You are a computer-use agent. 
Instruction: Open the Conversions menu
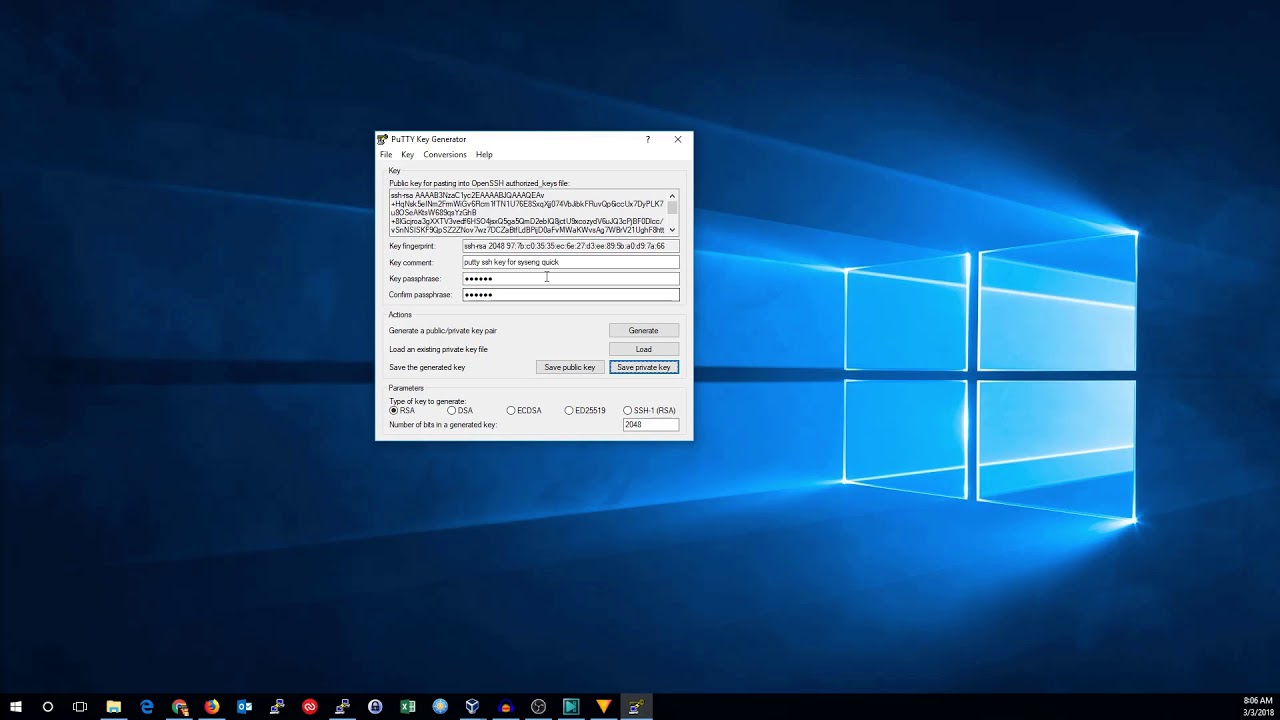445,155
